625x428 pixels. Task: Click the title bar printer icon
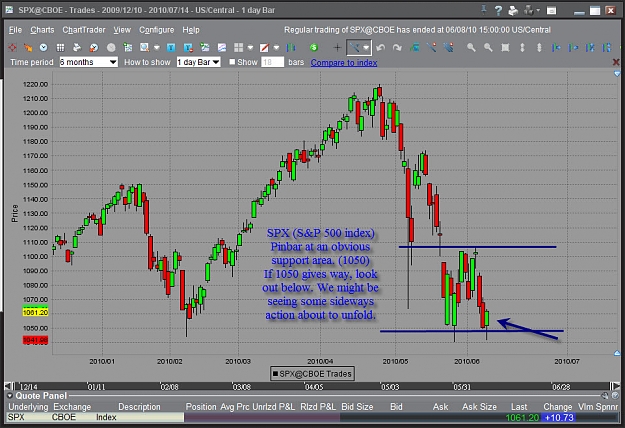pos(513,11)
